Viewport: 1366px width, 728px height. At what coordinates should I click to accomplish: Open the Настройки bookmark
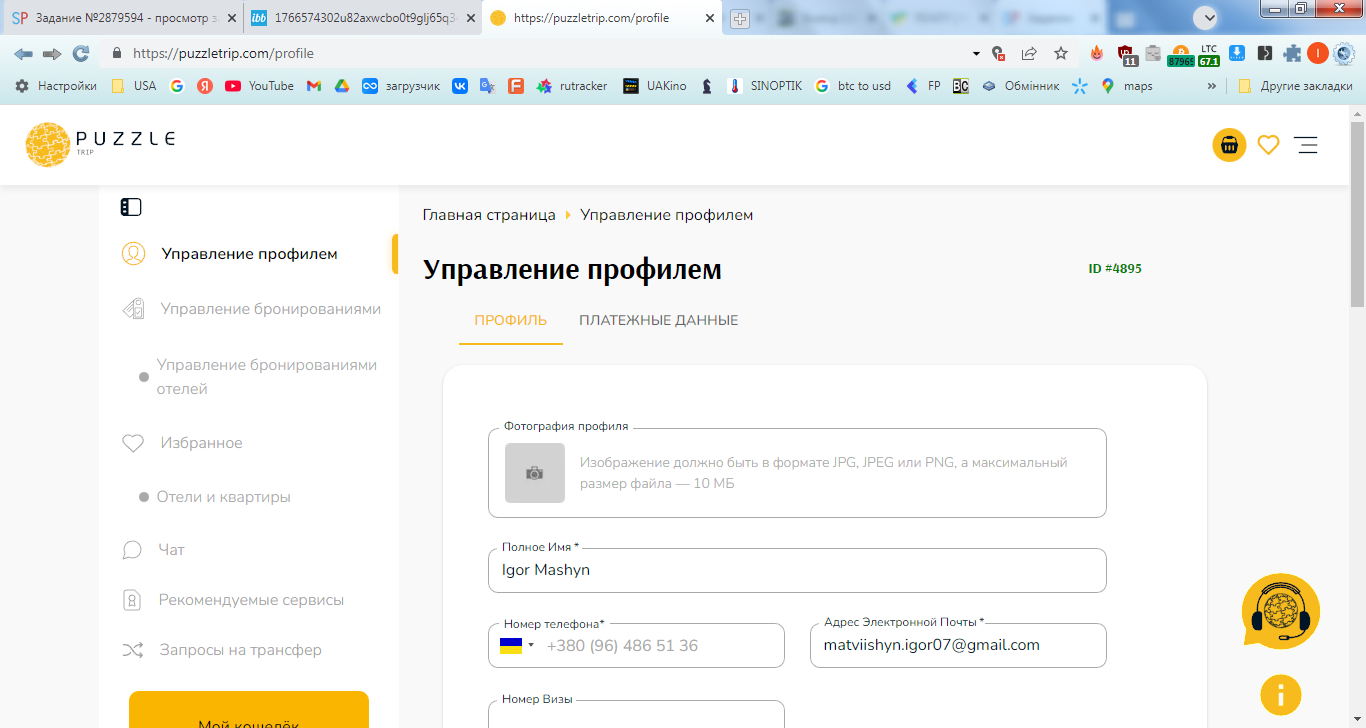click(56, 86)
